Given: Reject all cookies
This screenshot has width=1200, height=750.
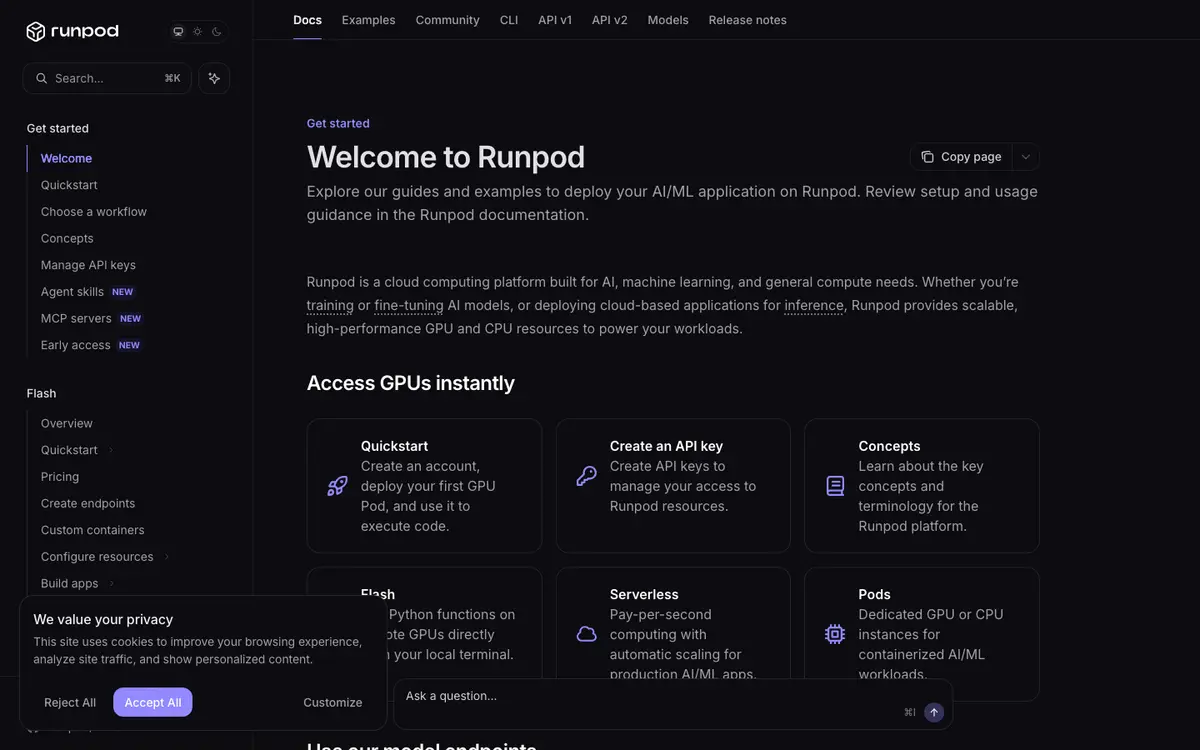Looking at the screenshot, I should (70, 702).
